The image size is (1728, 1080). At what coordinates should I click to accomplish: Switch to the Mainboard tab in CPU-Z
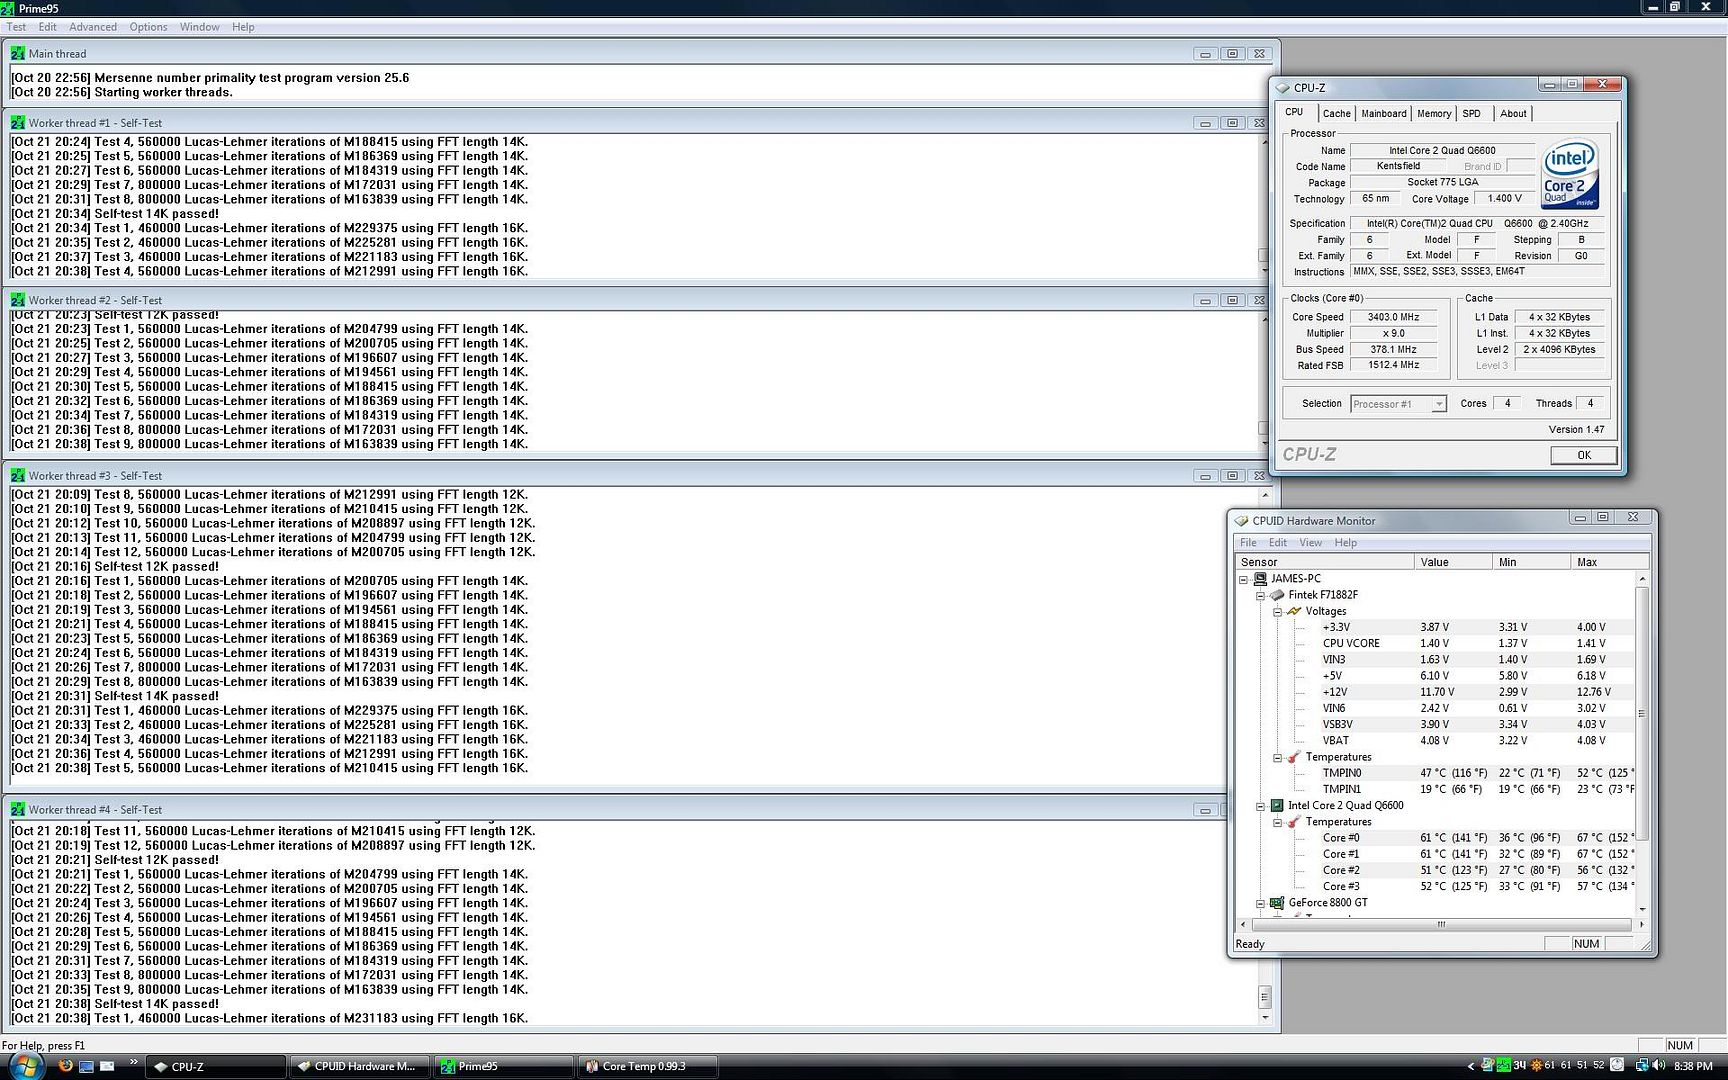point(1383,114)
